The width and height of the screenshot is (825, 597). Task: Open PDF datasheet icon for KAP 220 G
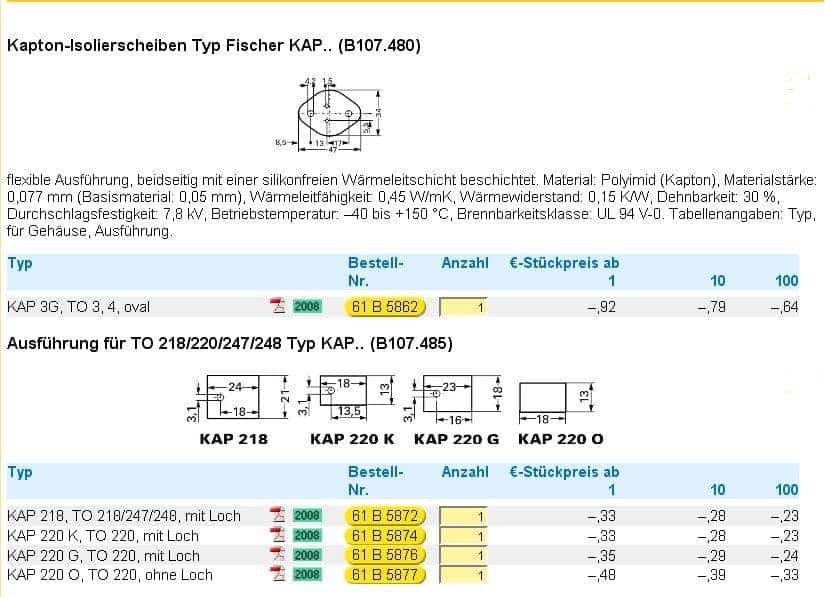click(277, 554)
